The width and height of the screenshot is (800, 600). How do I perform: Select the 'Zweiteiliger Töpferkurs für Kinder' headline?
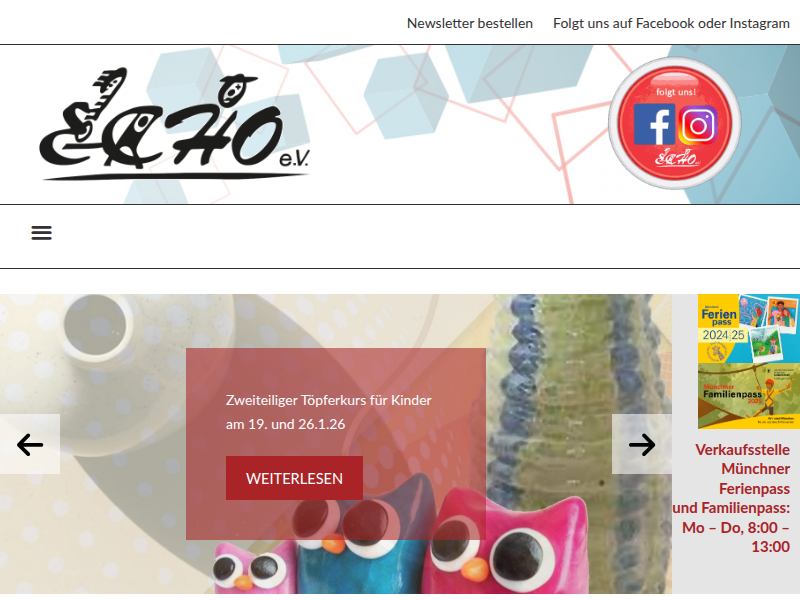coord(329,400)
